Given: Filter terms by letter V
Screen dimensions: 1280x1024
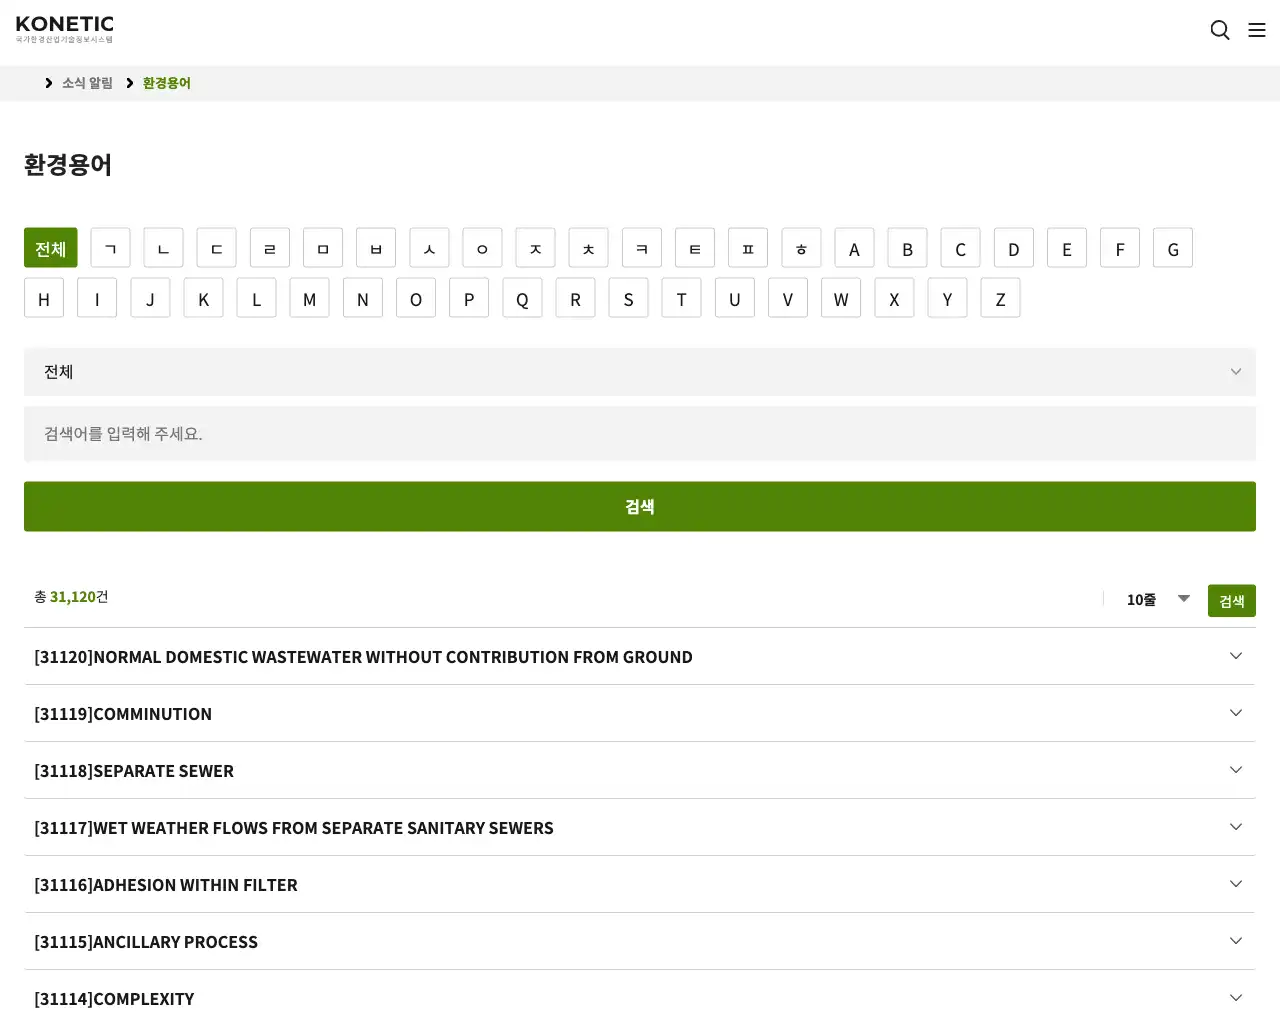Looking at the screenshot, I should 788,298.
